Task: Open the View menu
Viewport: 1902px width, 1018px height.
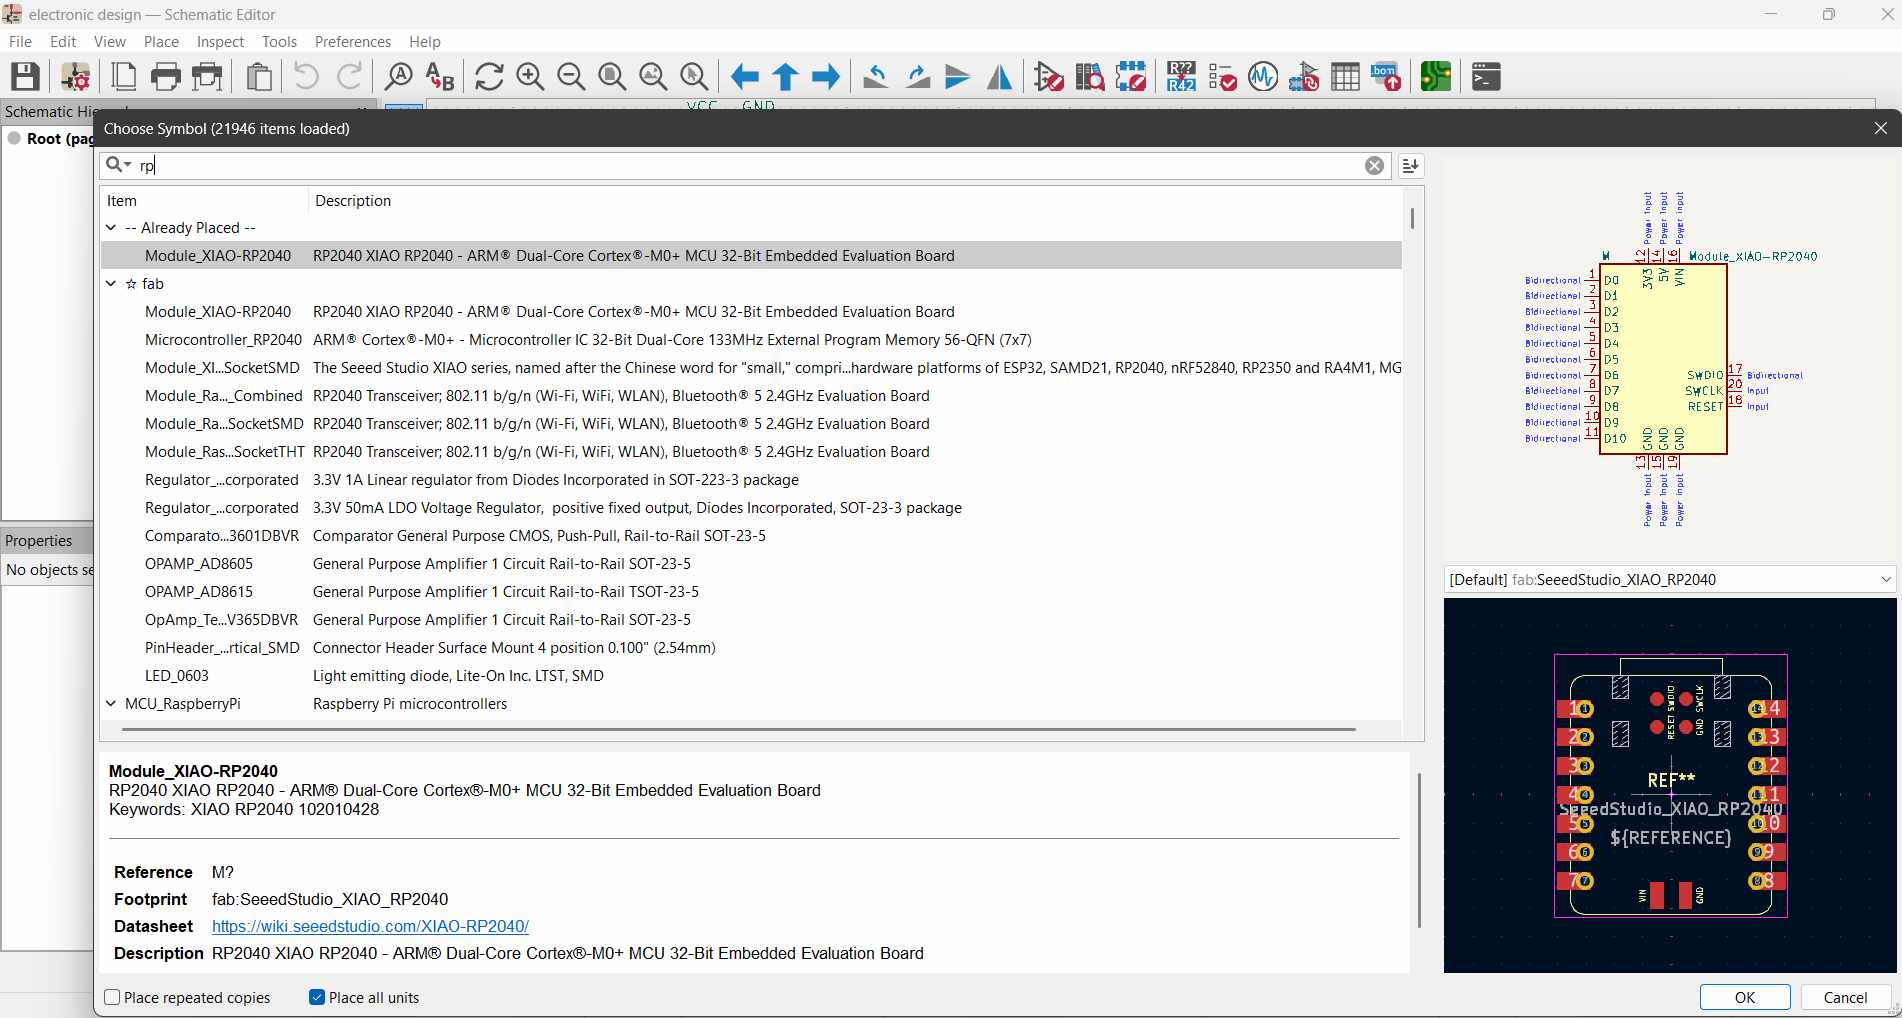Action: [110, 41]
